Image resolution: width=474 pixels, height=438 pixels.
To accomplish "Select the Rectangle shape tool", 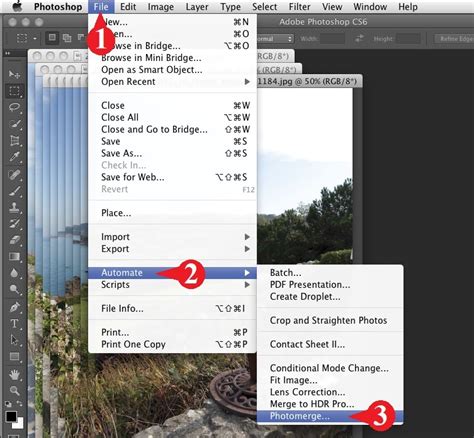I will [x=14, y=357].
